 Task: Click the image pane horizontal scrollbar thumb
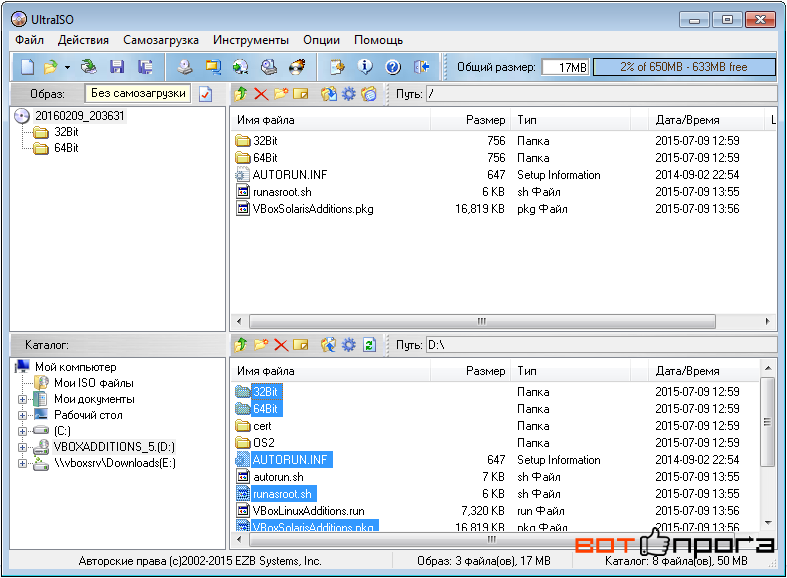[x=482, y=321]
